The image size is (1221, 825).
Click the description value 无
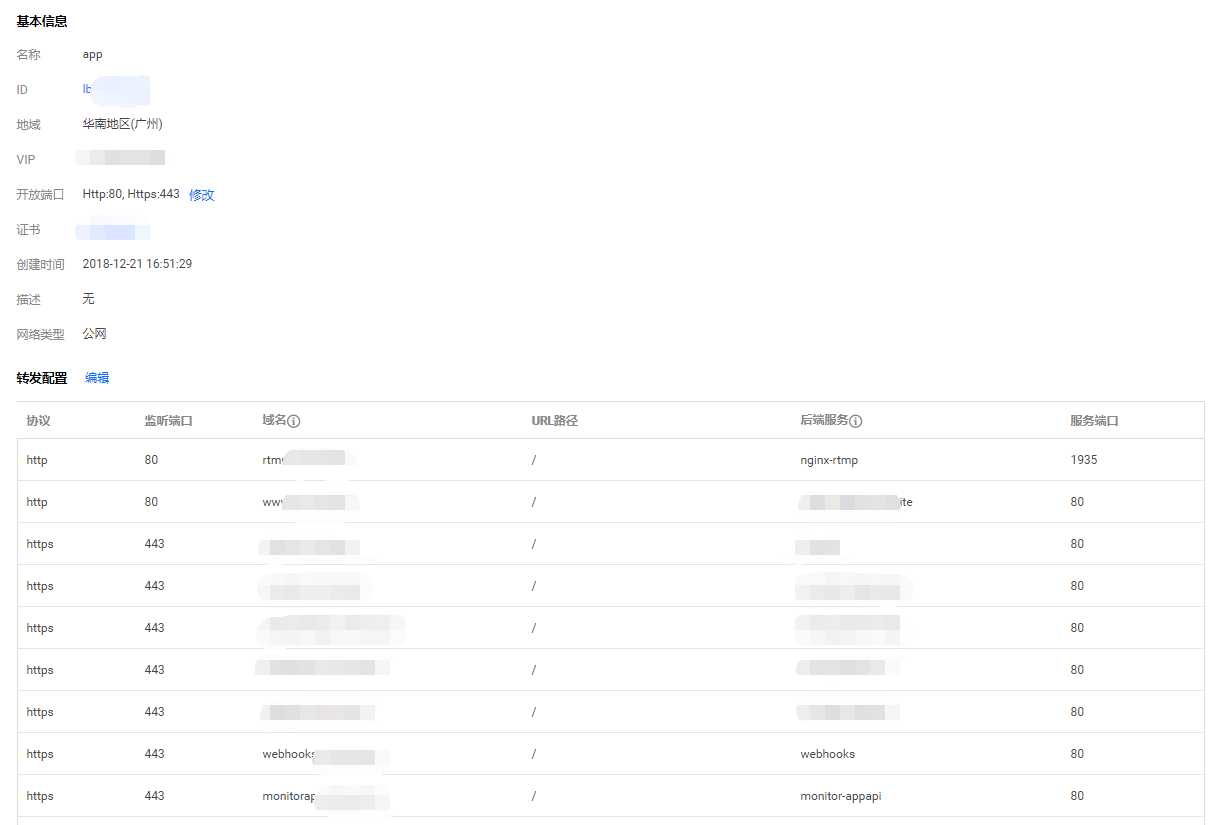coord(88,299)
